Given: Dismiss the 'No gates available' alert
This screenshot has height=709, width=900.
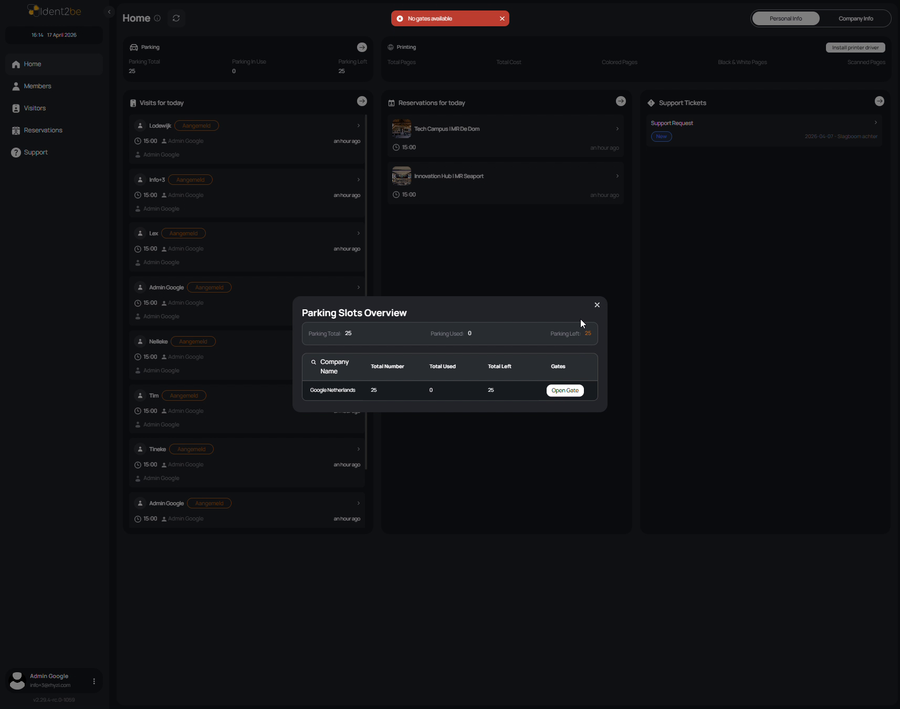Looking at the screenshot, I should point(502,18).
